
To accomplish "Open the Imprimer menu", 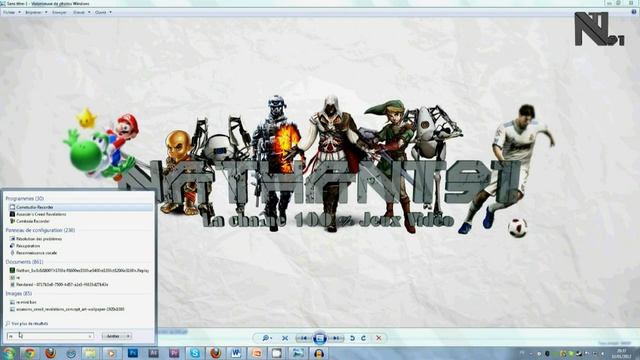I will tap(36, 13).
